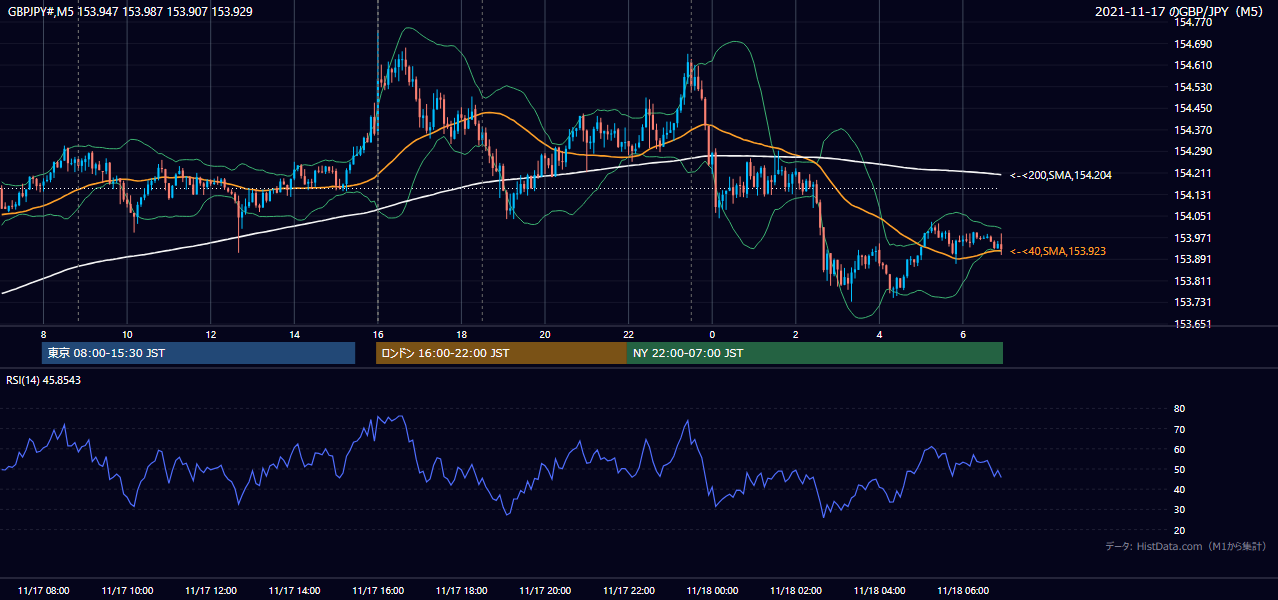Click hour label 16 below price chart
This screenshot has width=1278, height=600.
click(378, 334)
